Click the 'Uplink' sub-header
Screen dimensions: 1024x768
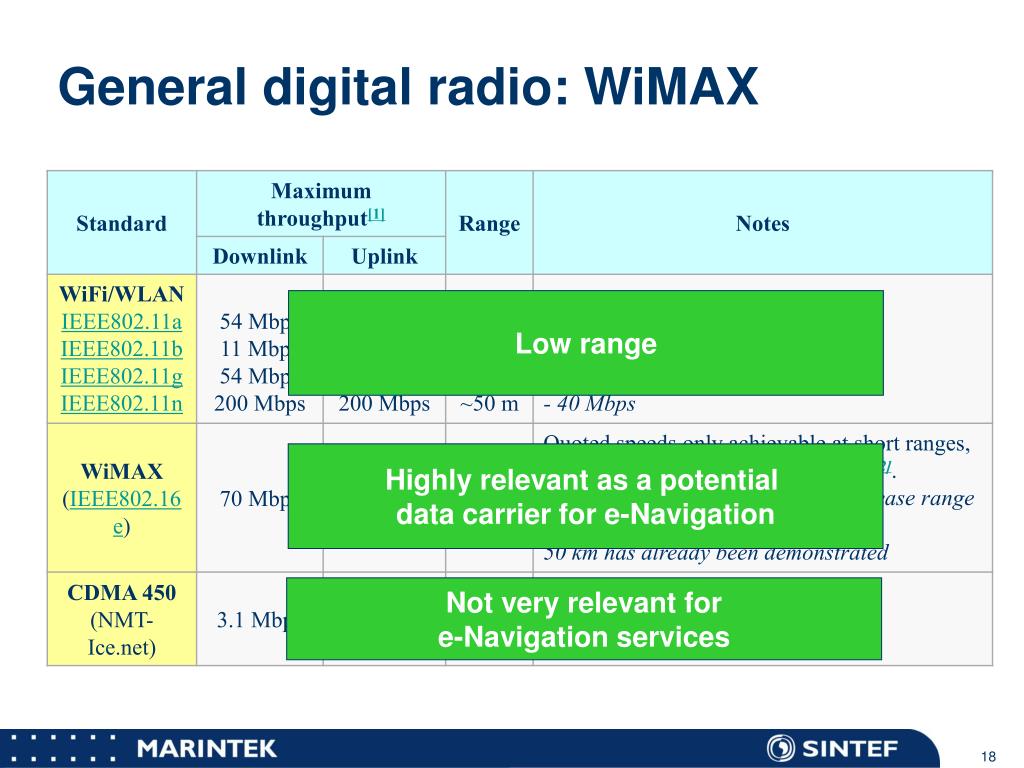pyautogui.click(x=384, y=256)
